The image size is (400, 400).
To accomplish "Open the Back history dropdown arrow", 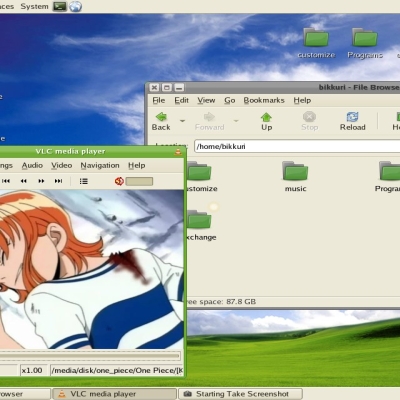I will (182, 120).
